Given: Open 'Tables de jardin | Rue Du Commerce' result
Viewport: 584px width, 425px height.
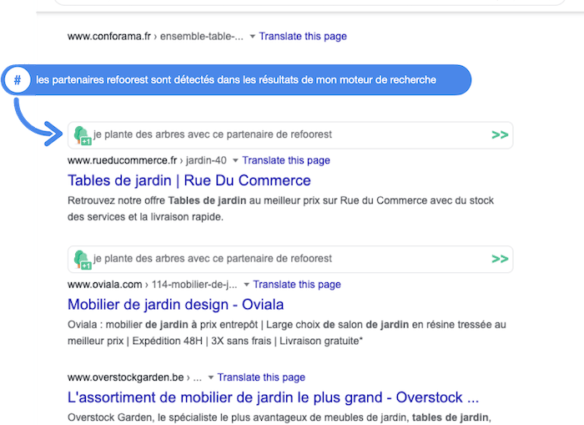Looking at the screenshot, I should pyautogui.click(x=189, y=180).
